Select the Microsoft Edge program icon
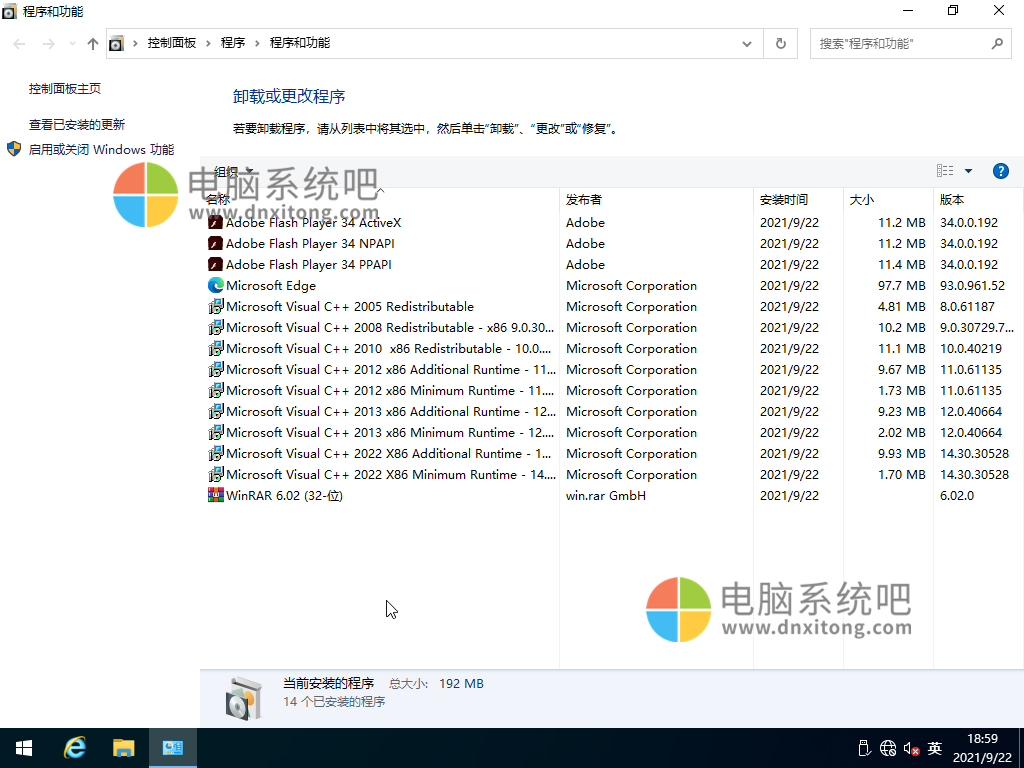This screenshot has width=1024, height=768. pyautogui.click(x=215, y=286)
